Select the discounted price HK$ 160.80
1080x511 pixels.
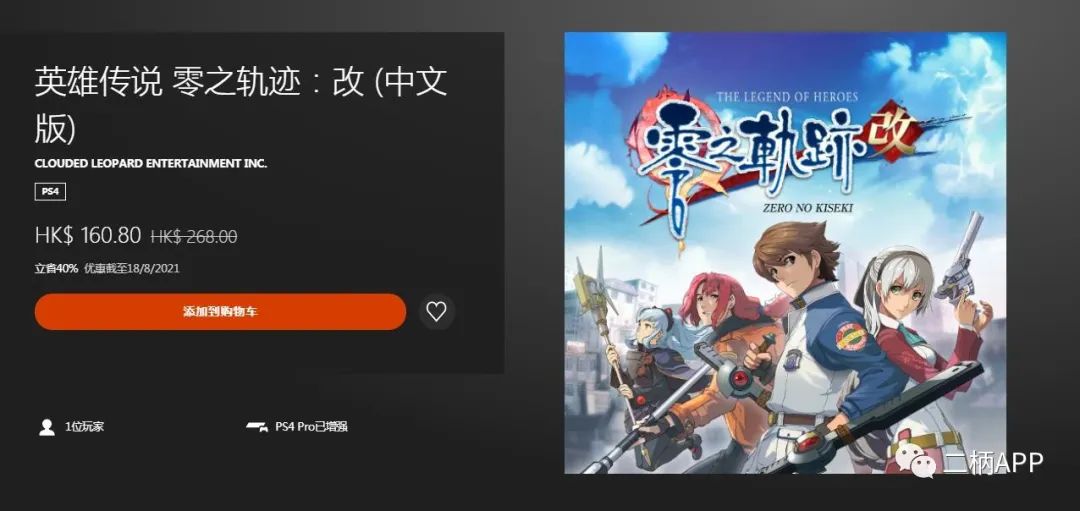[x=88, y=236]
